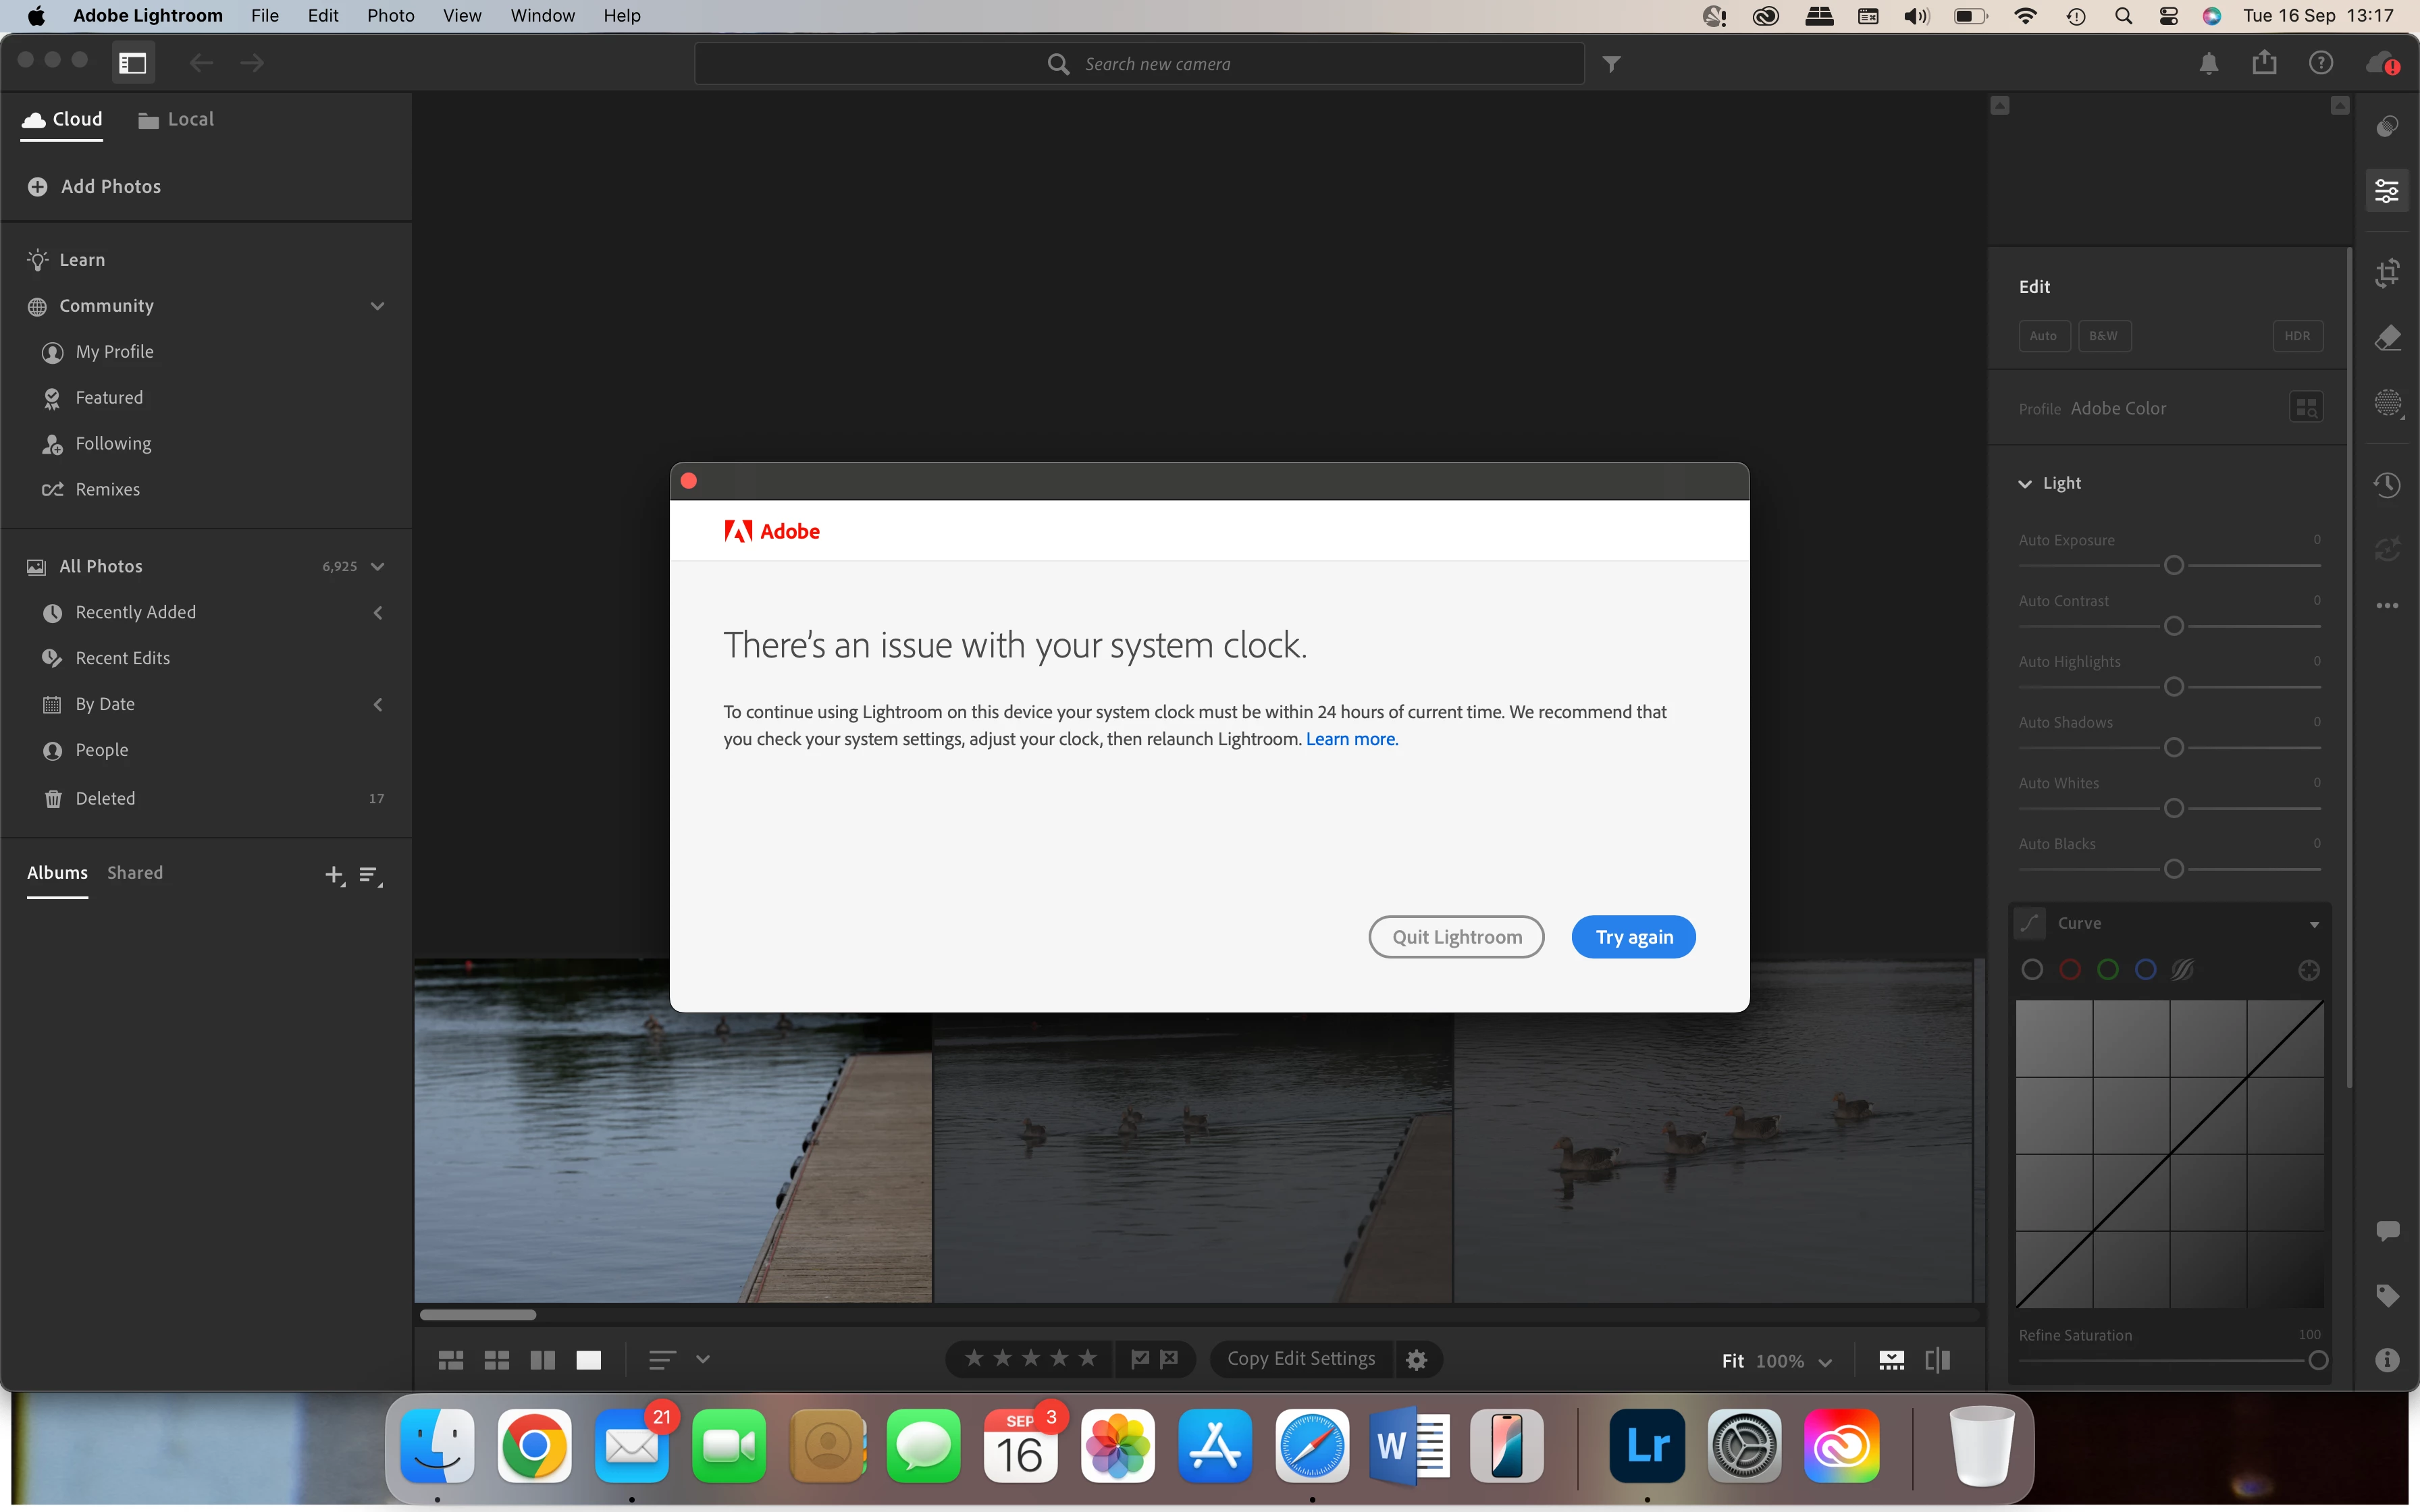Toggle the B&W edit mode
The image size is (2420, 1512).
[x=2103, y=336]
